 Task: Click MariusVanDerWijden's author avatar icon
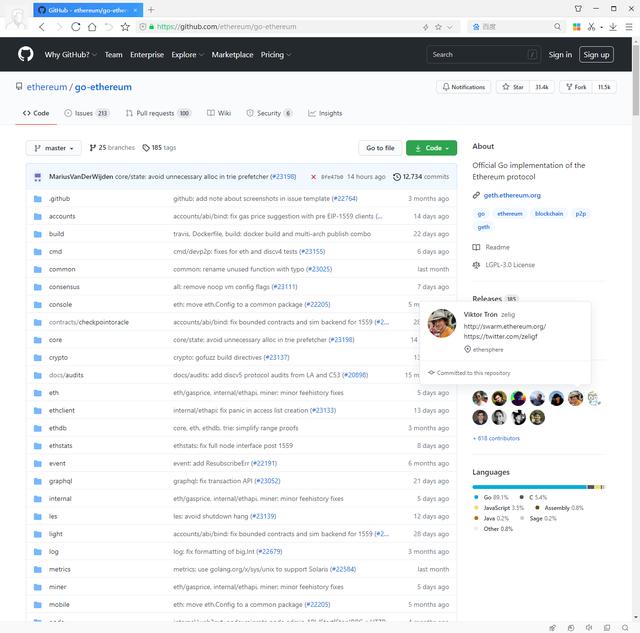[x=38, y=177]
